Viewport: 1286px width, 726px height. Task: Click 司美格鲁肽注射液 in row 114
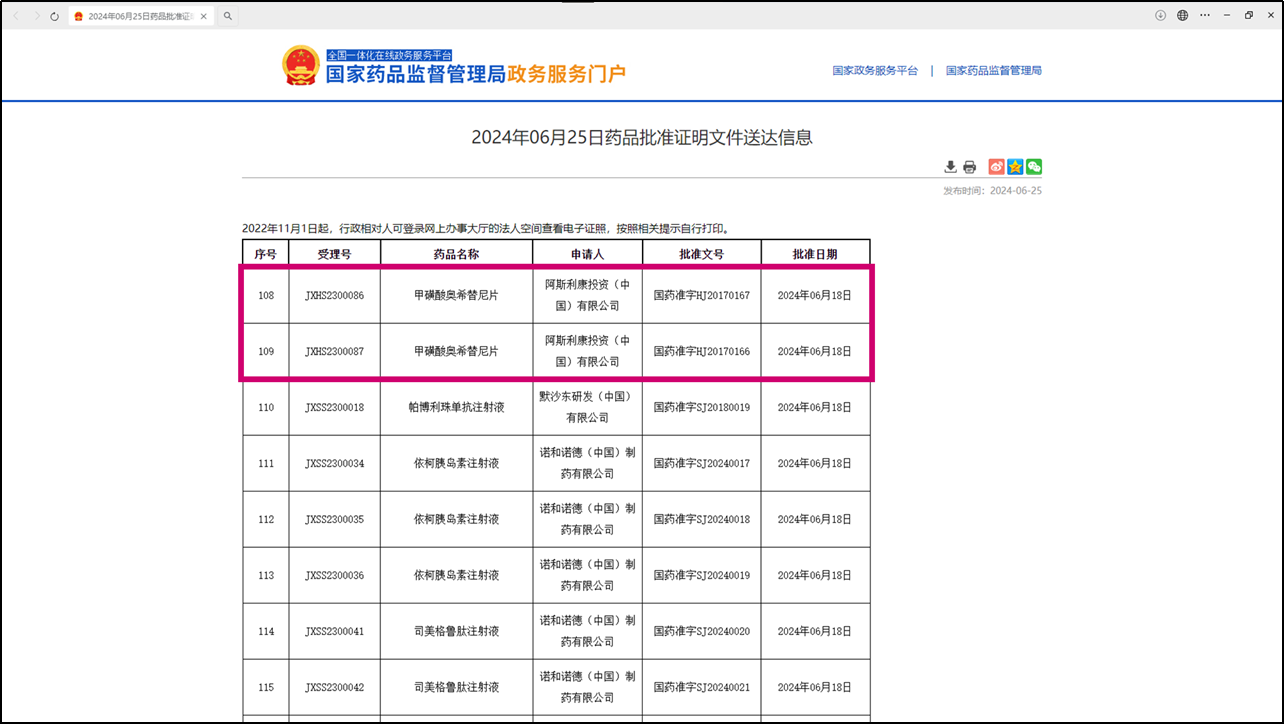[456, 632]
